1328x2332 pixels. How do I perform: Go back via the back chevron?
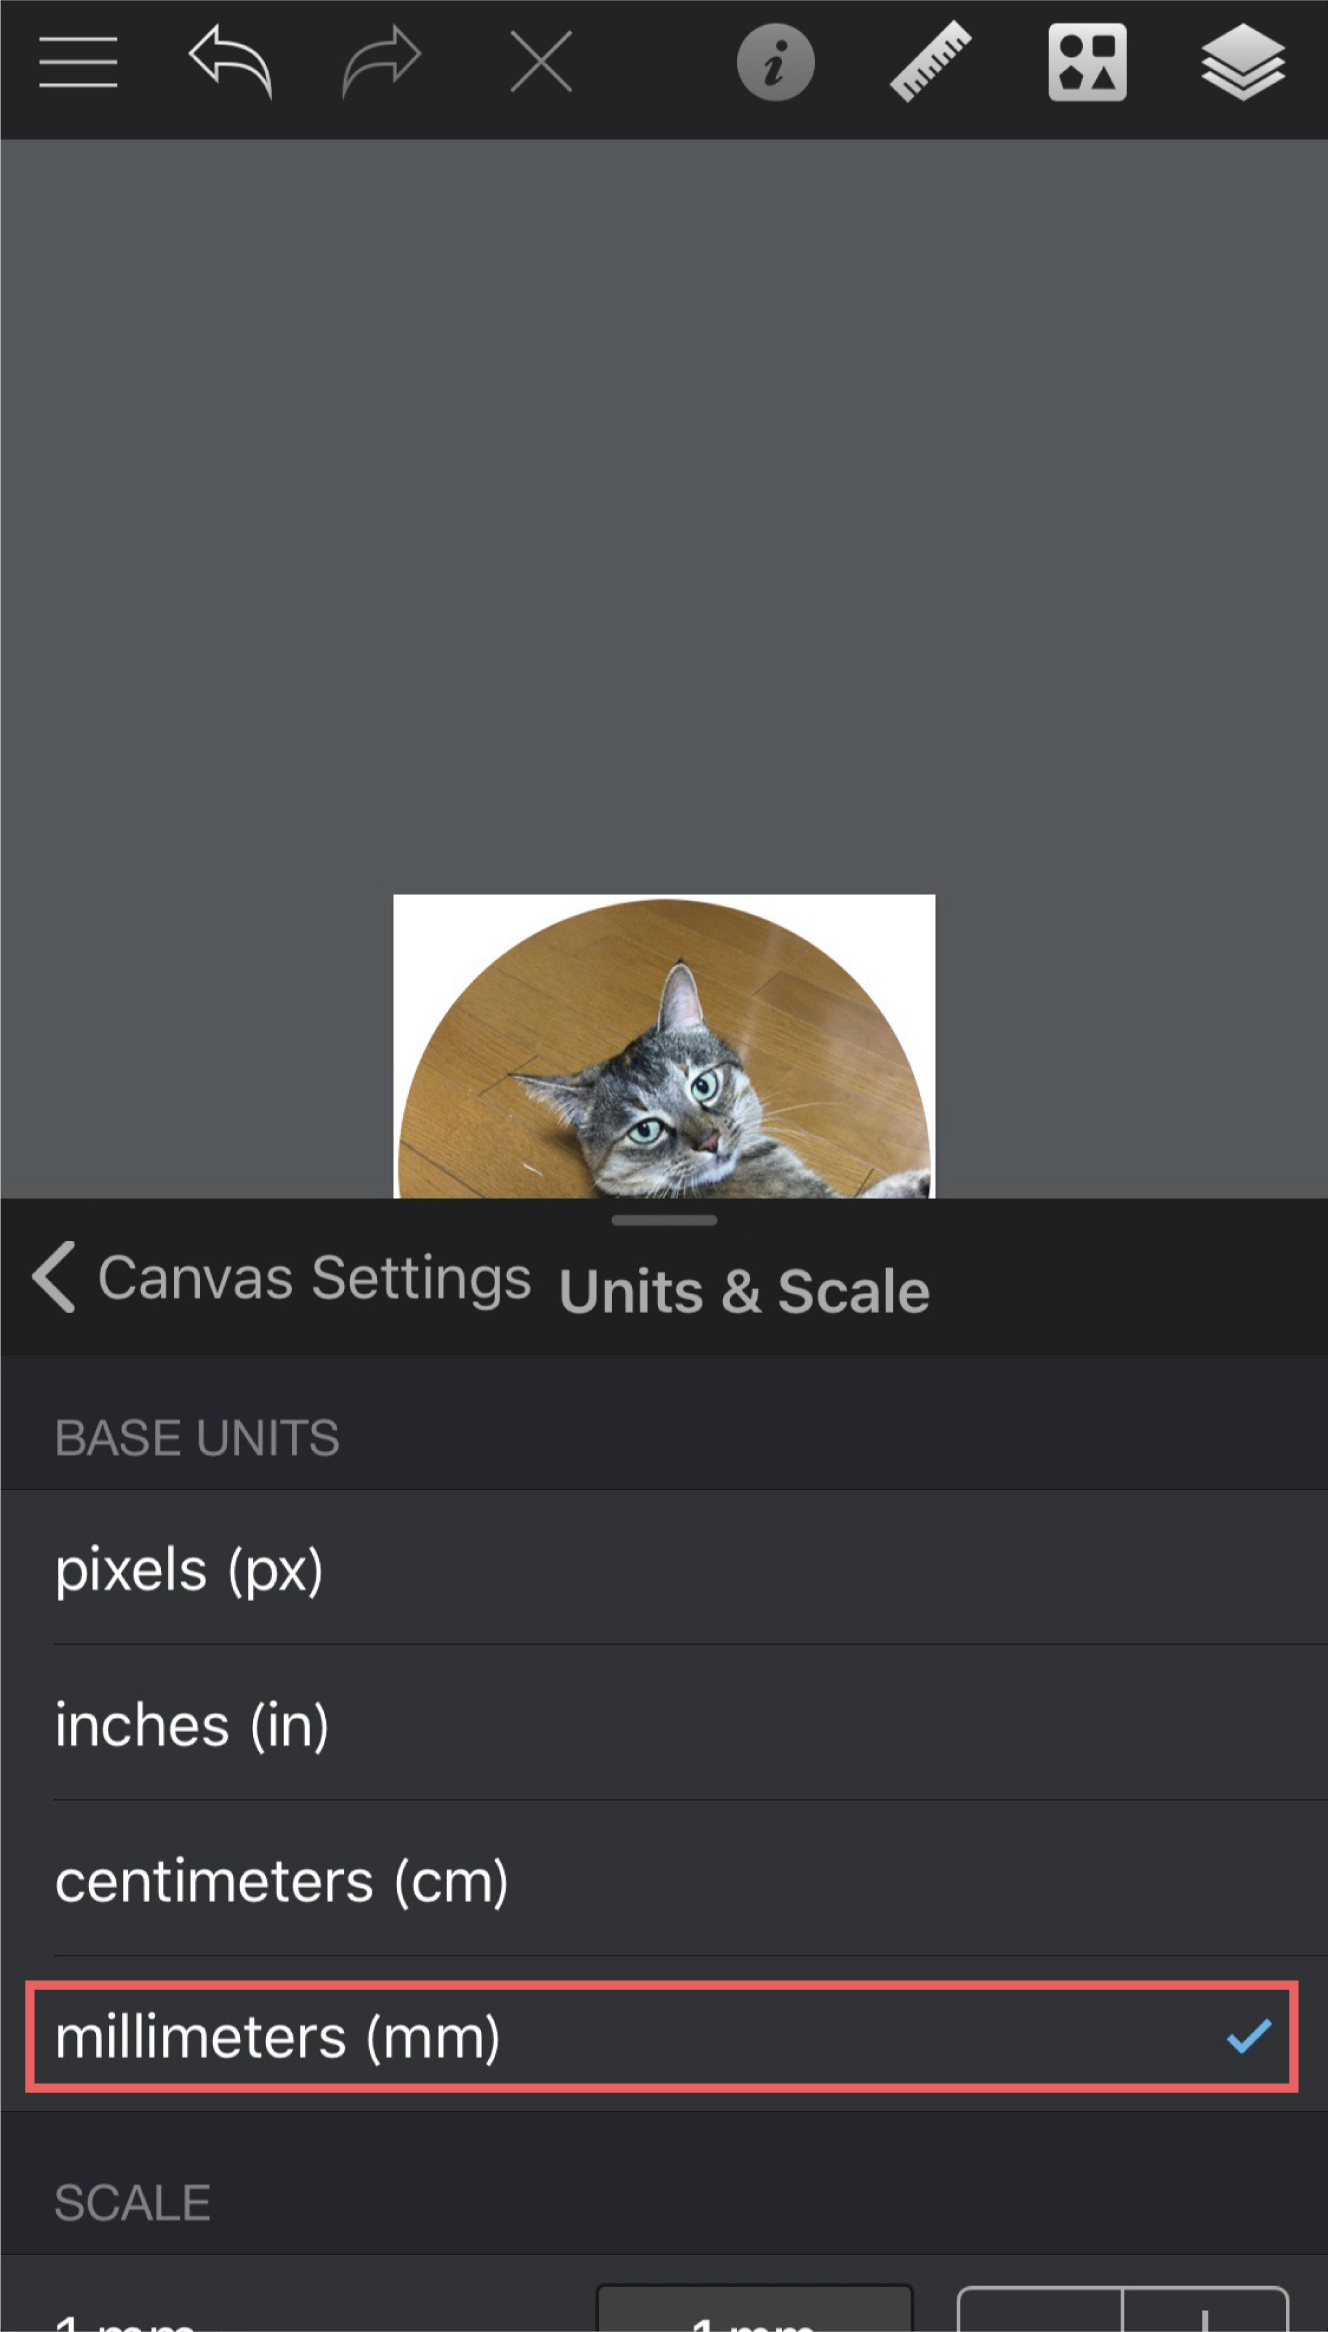54,1277
